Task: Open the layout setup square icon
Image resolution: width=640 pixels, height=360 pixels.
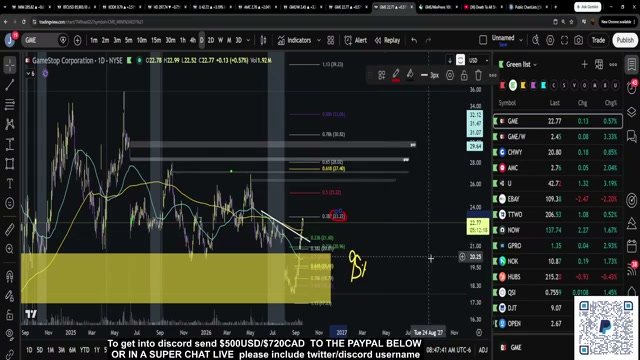Action: click(483, 40)
